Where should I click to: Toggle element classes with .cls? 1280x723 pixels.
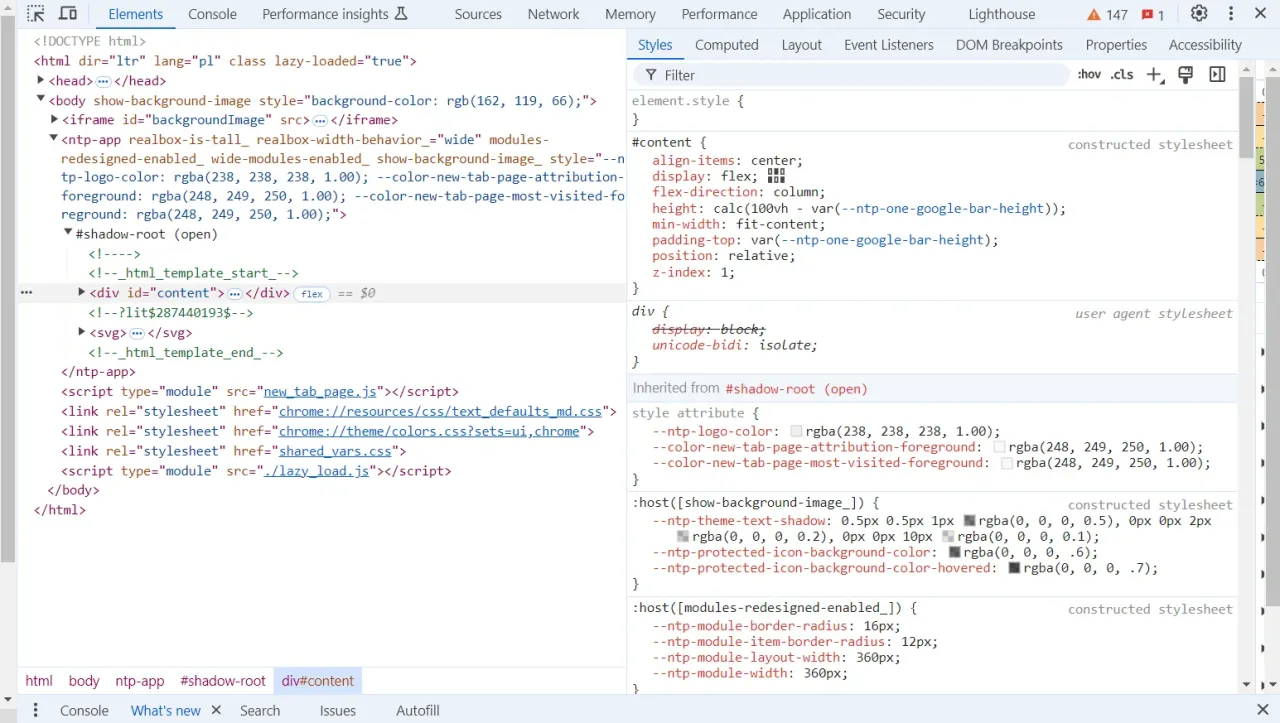pyautogui.click(x=1122, y=73)
